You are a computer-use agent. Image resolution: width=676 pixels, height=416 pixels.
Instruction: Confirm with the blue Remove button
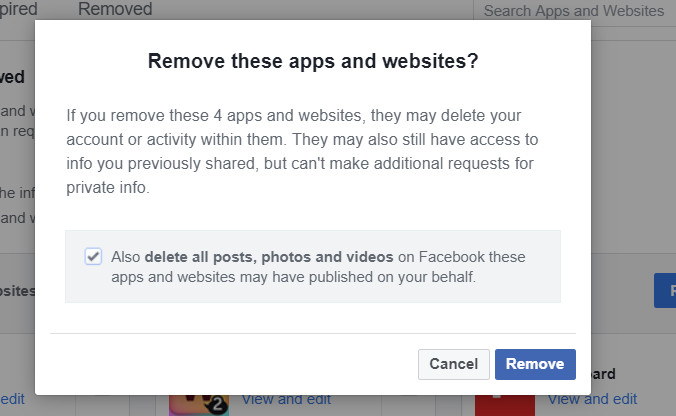(535, 364)
